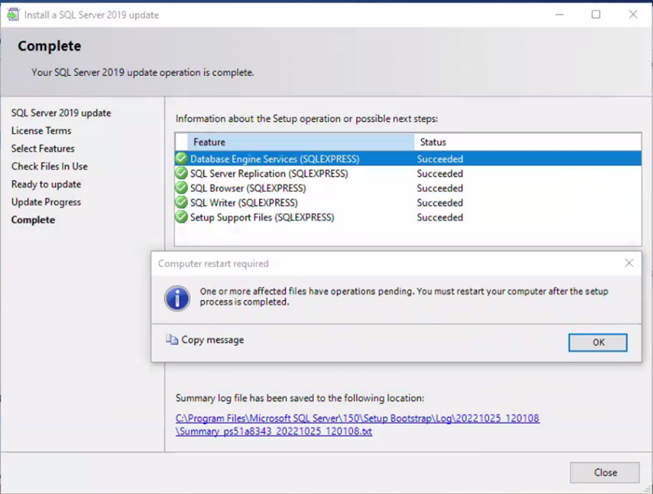Click the installer icon in the title bar

pos(13,15)
